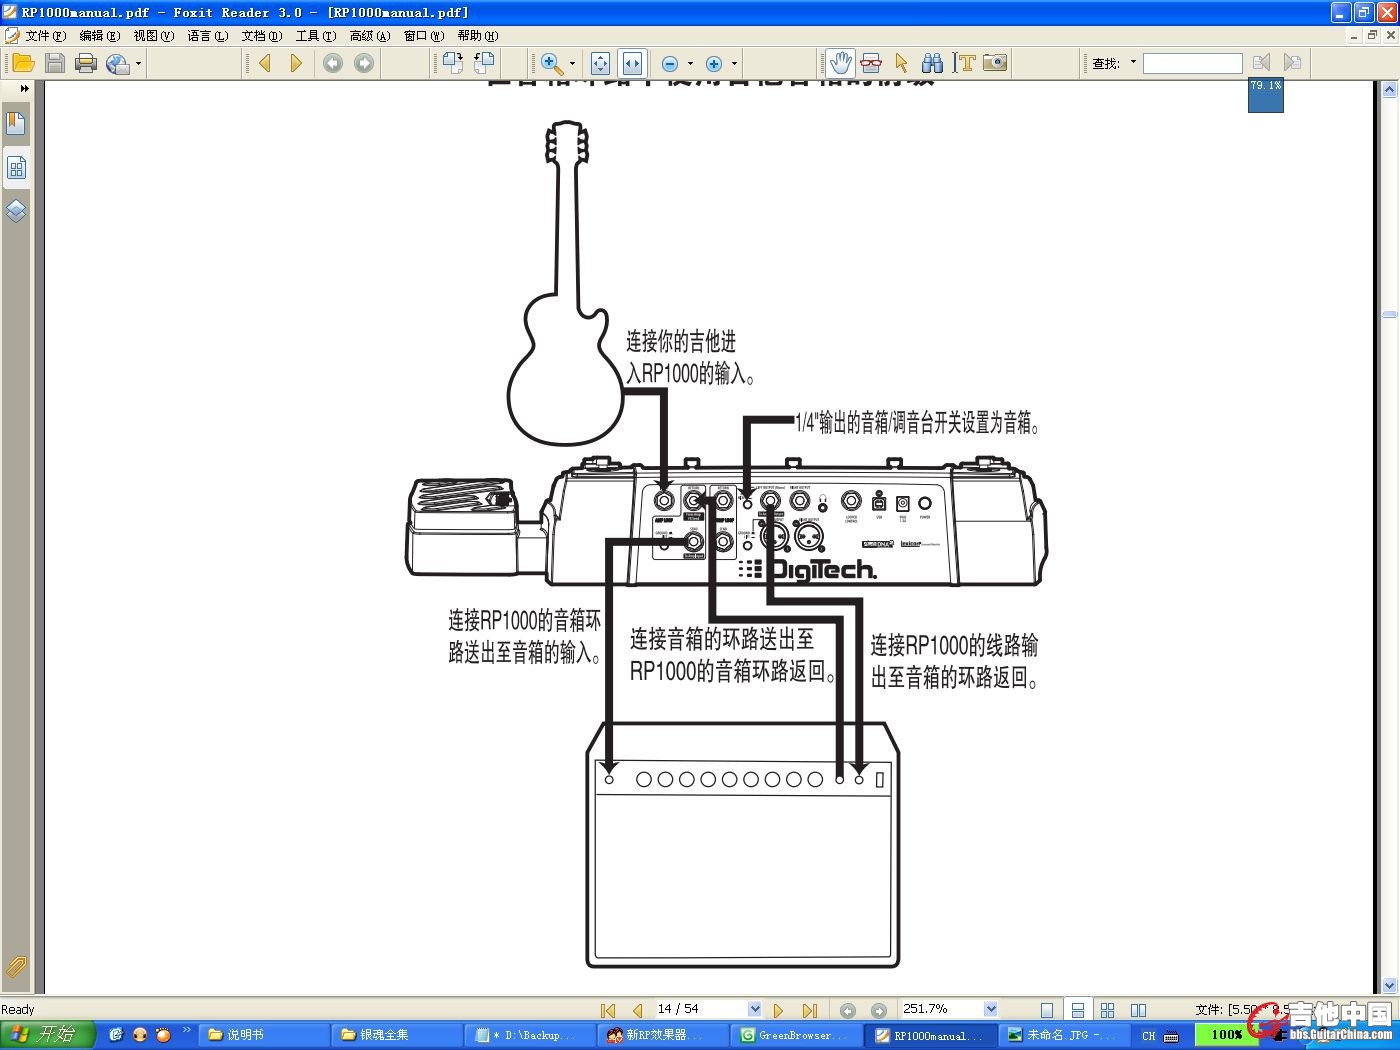Click the Snapshot camera tool
The image size is (1400, 1050).
tap(994, 63)
